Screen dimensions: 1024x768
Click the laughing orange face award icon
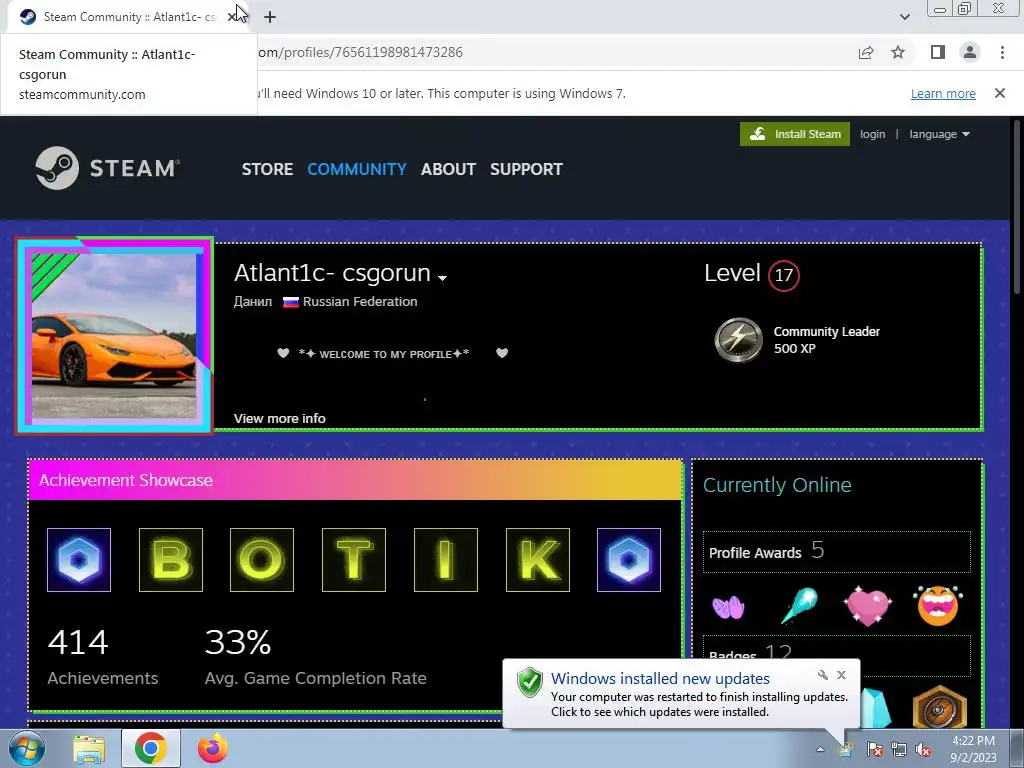pyautogui.click(x=938, y=605)
